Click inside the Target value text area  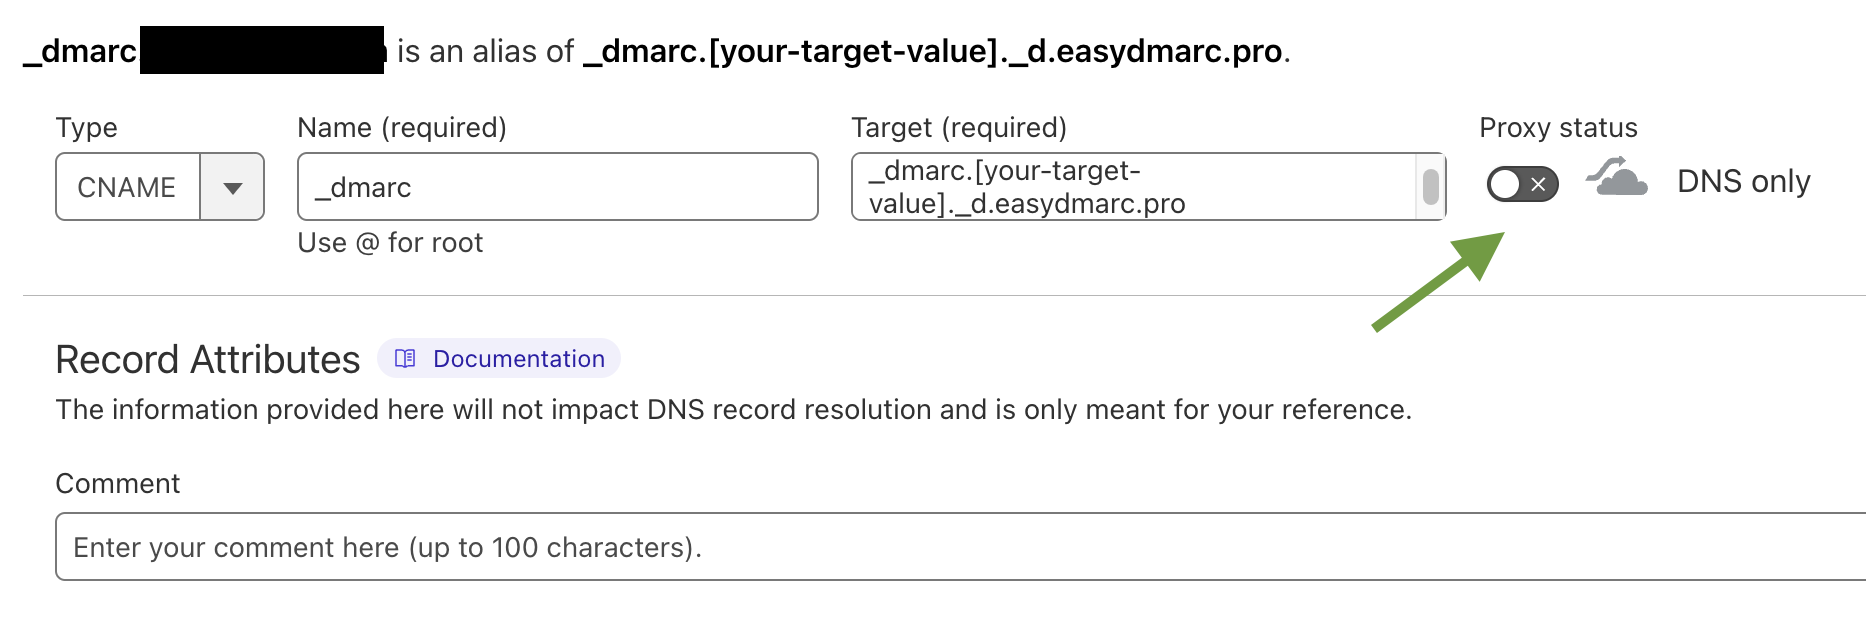pos(1134,187)
